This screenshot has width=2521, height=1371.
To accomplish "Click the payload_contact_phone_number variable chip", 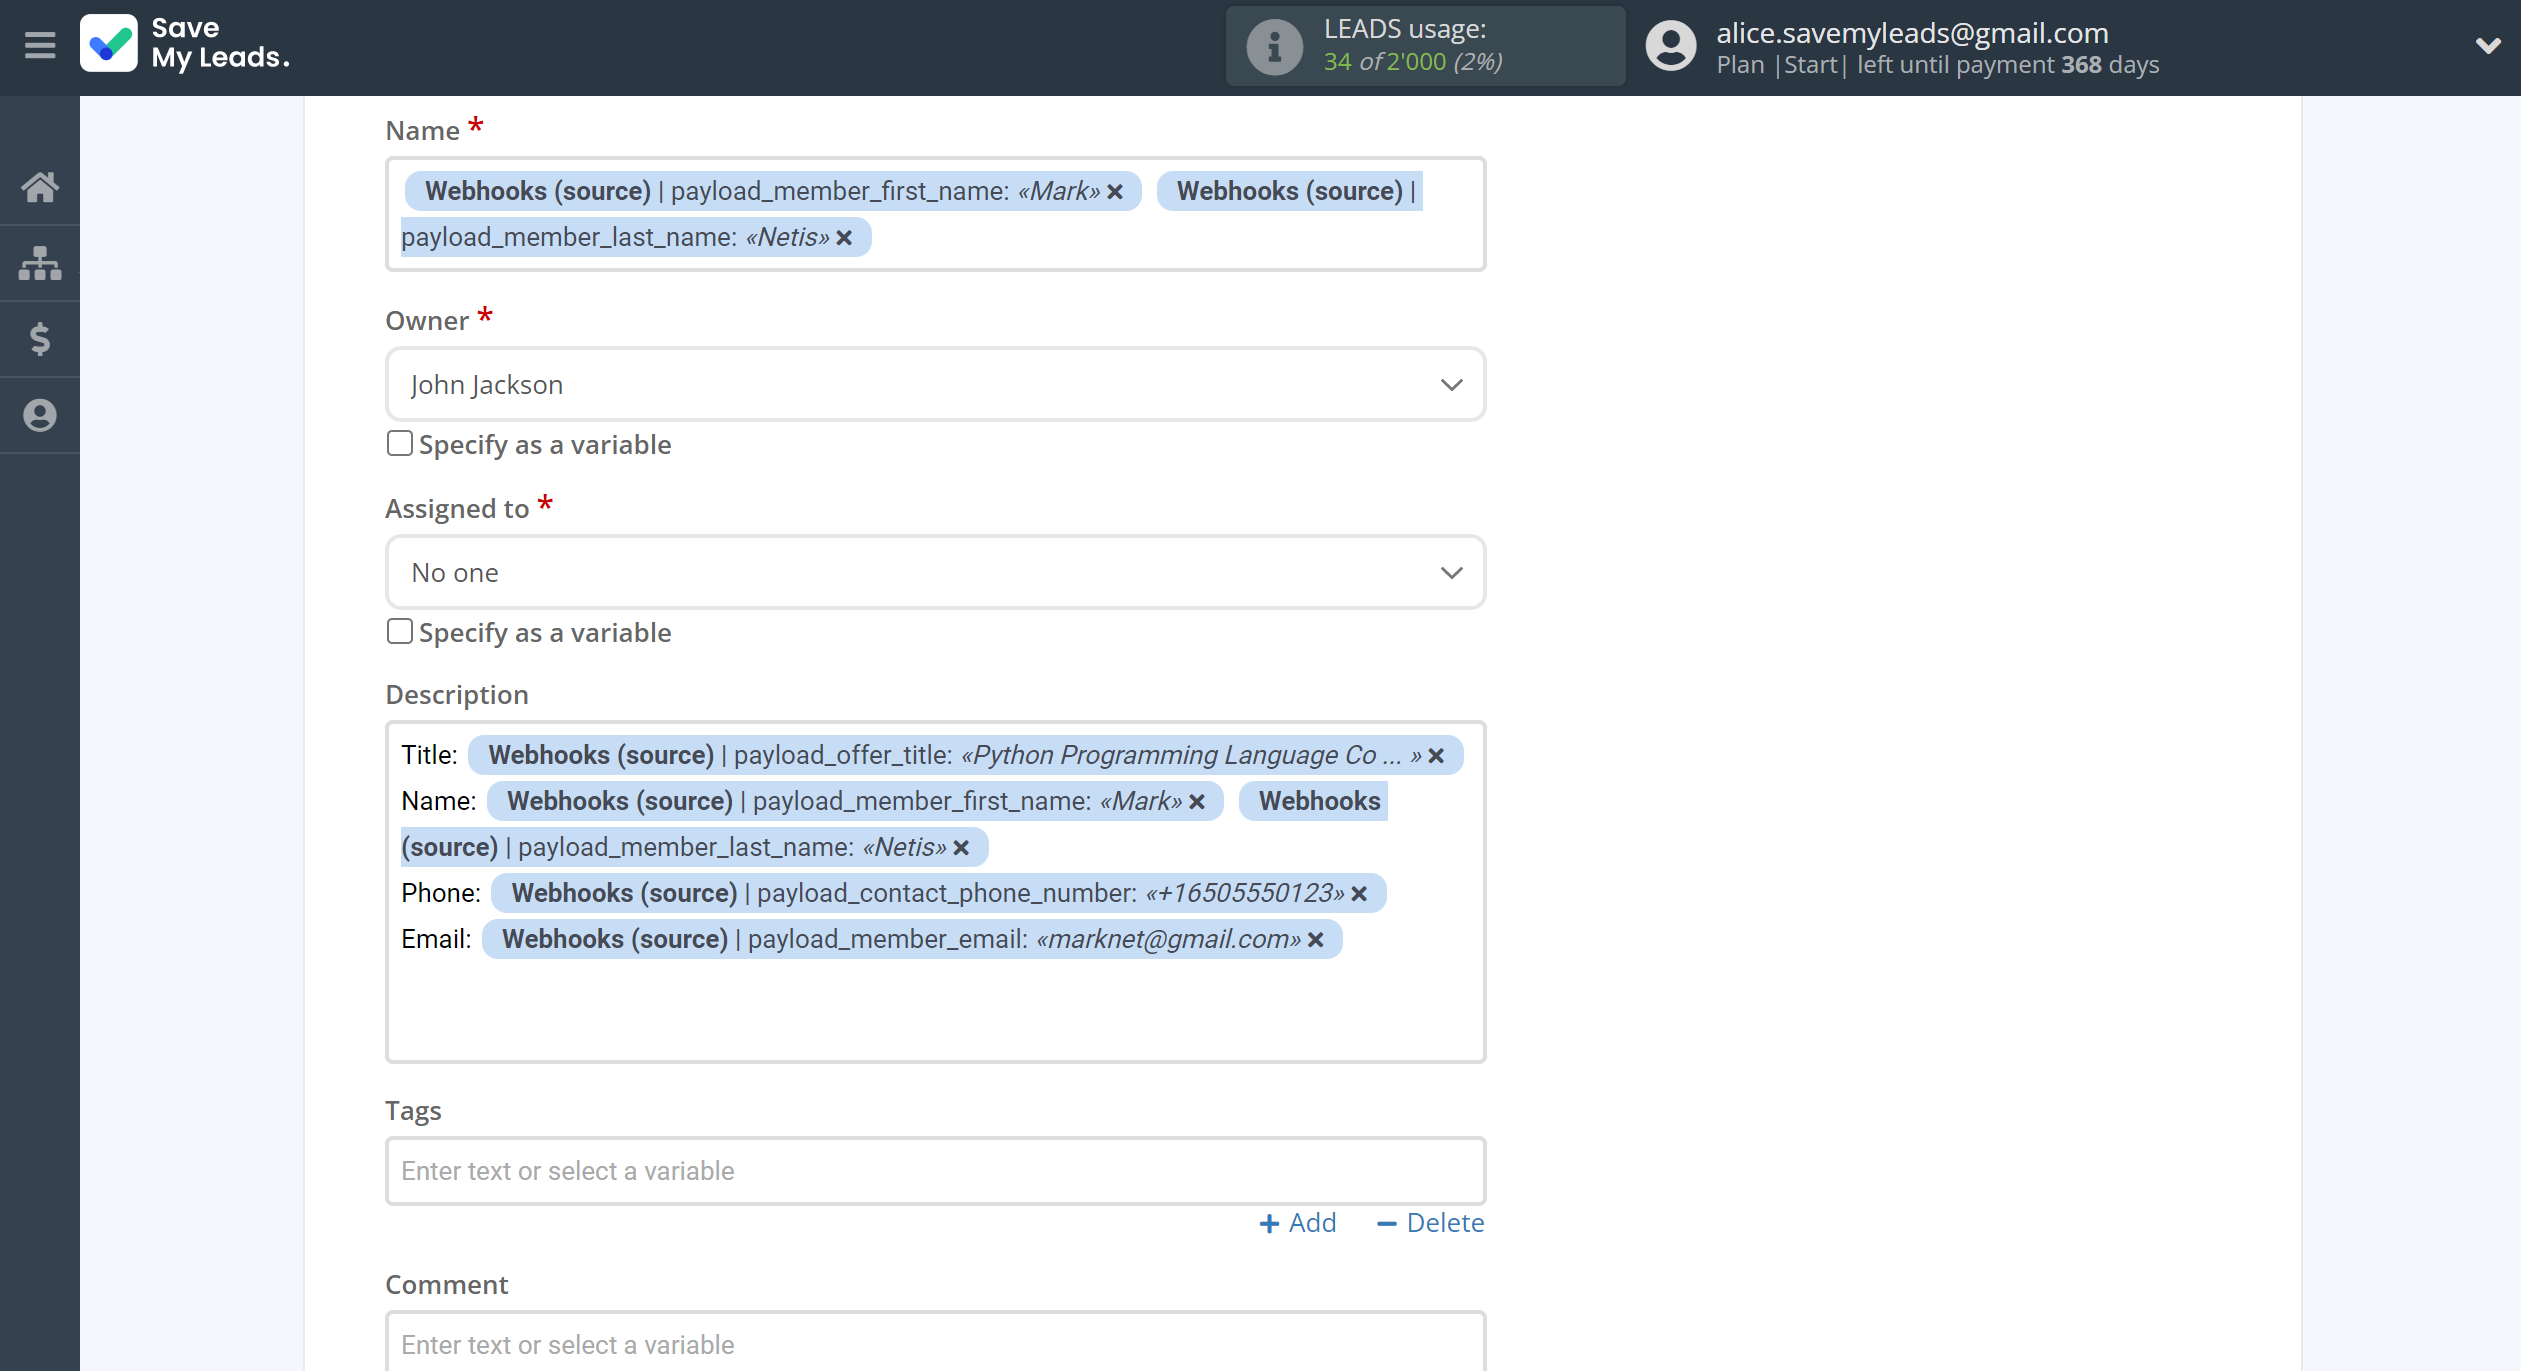I will pyautogui.click(x=938, y=893).
